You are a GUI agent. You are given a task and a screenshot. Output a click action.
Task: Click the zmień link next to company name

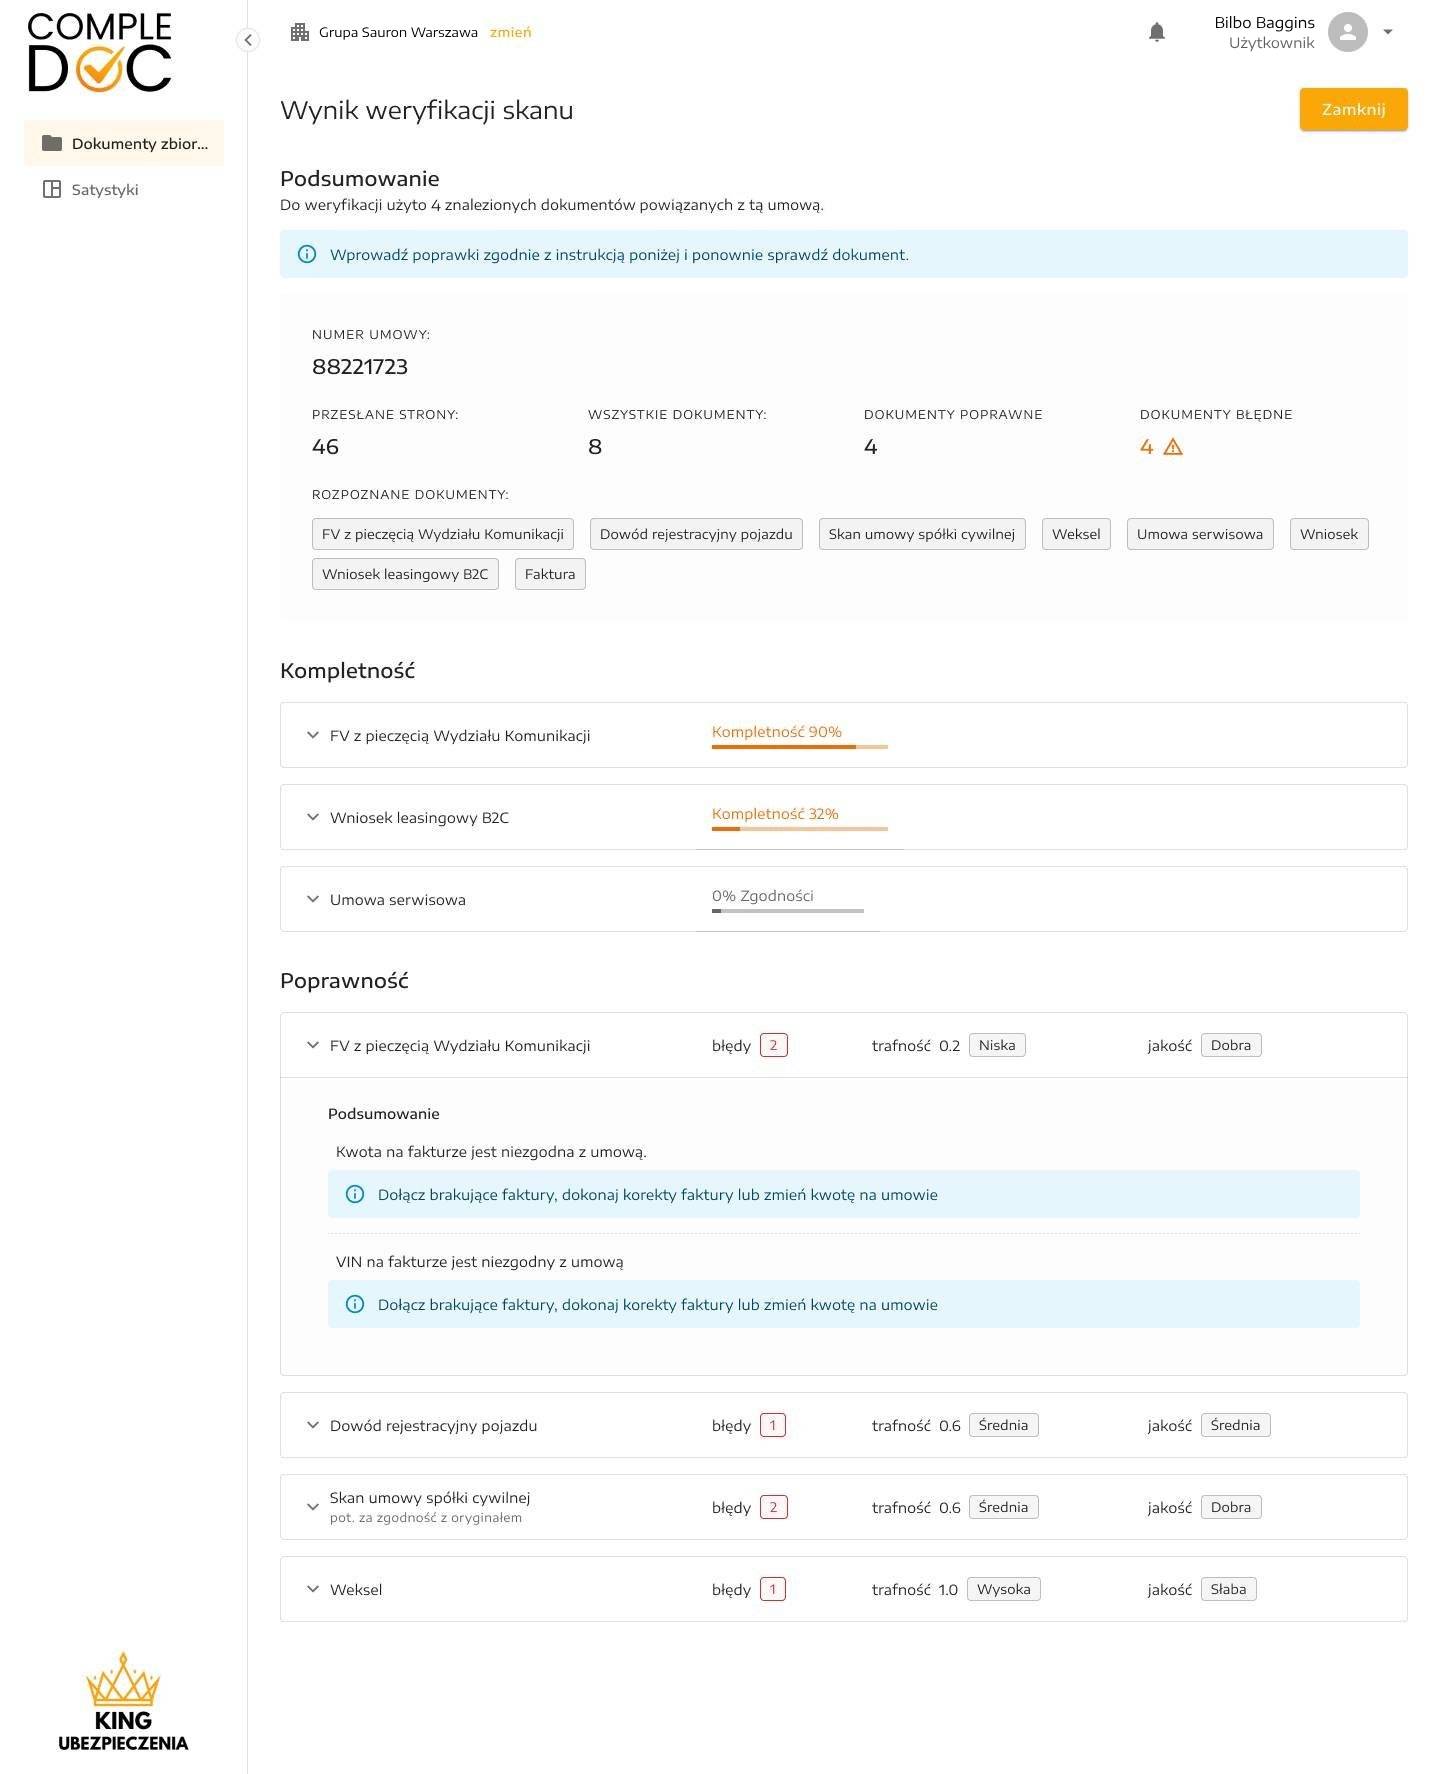pyautogui.click(x=510, y=33)
